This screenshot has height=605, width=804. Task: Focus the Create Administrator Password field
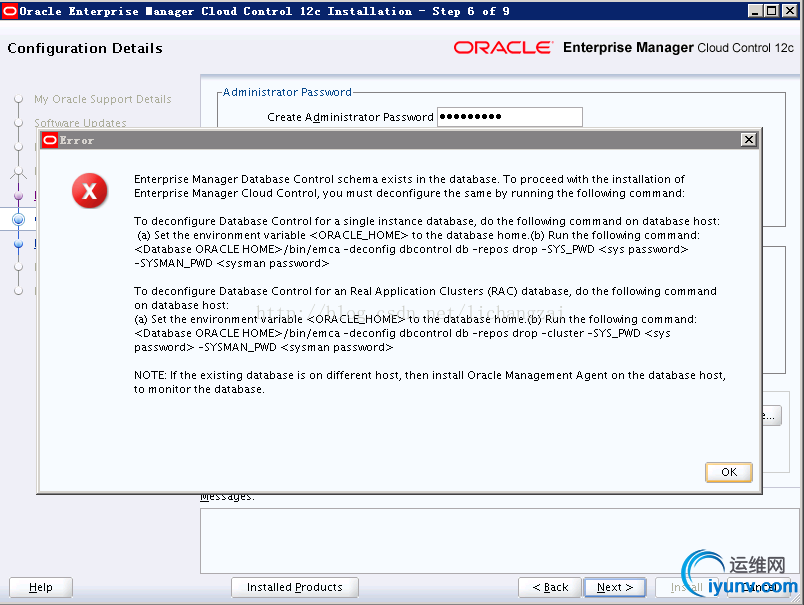click(510, 117)
